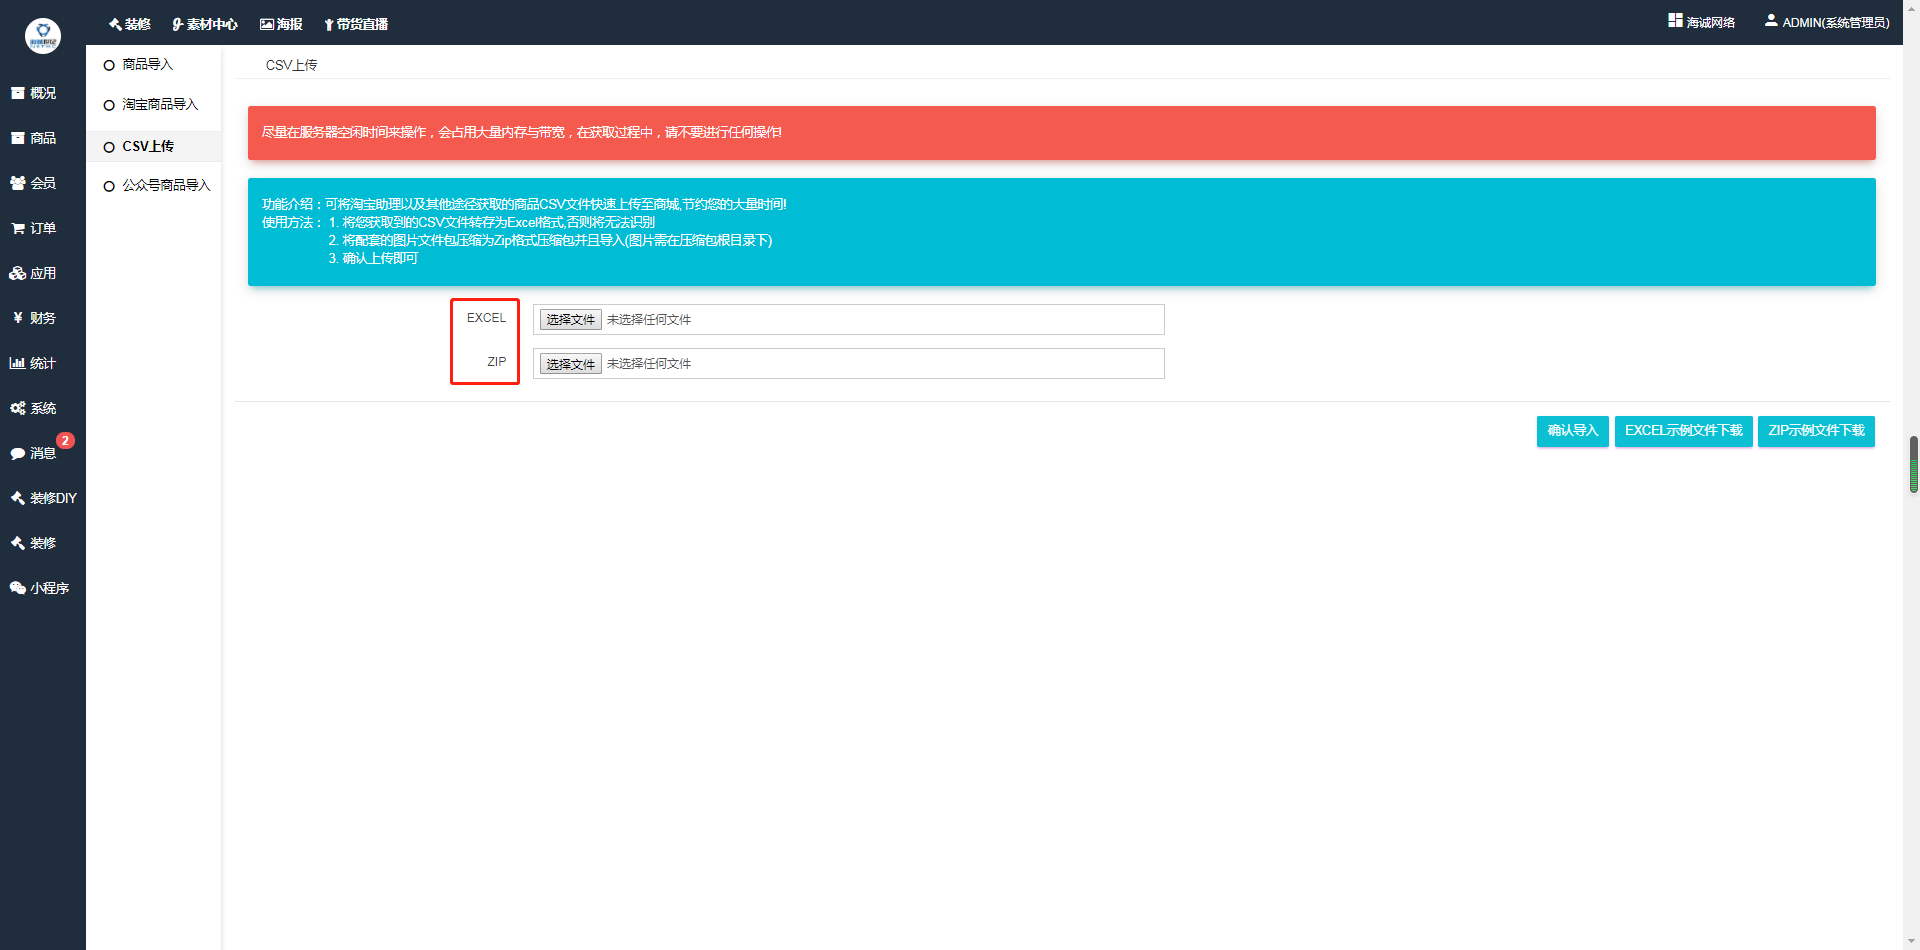Click the green vertical scrollbar thumb
Screen dimensions: 1920x950
tap(1913, 464)
